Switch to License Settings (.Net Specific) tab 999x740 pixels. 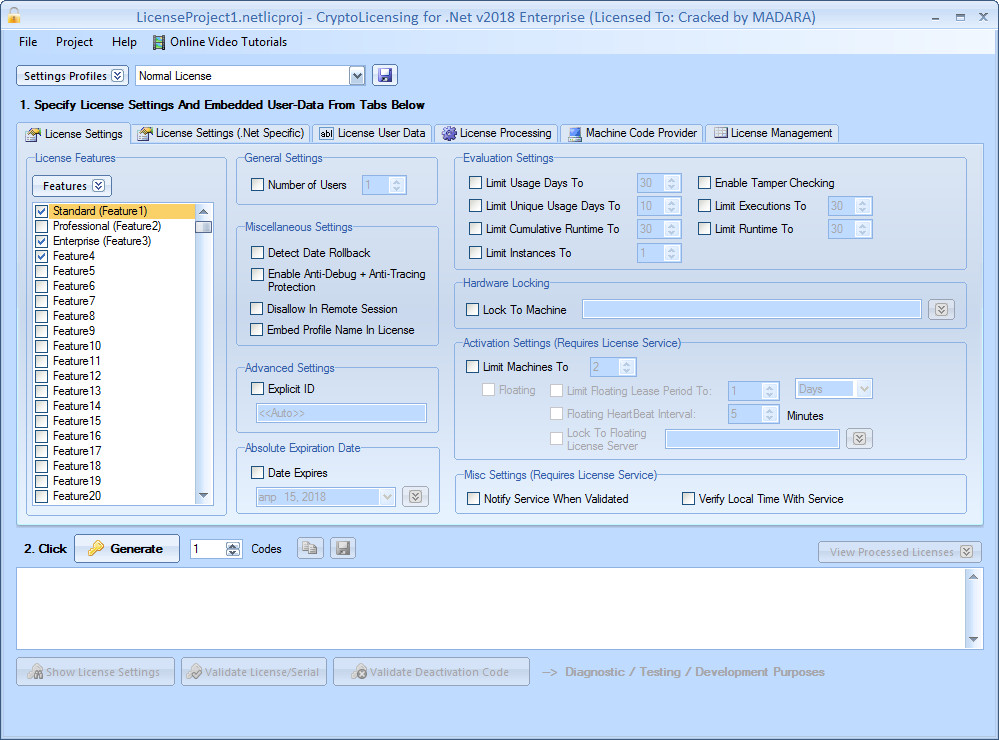click(x=221, y=133)
